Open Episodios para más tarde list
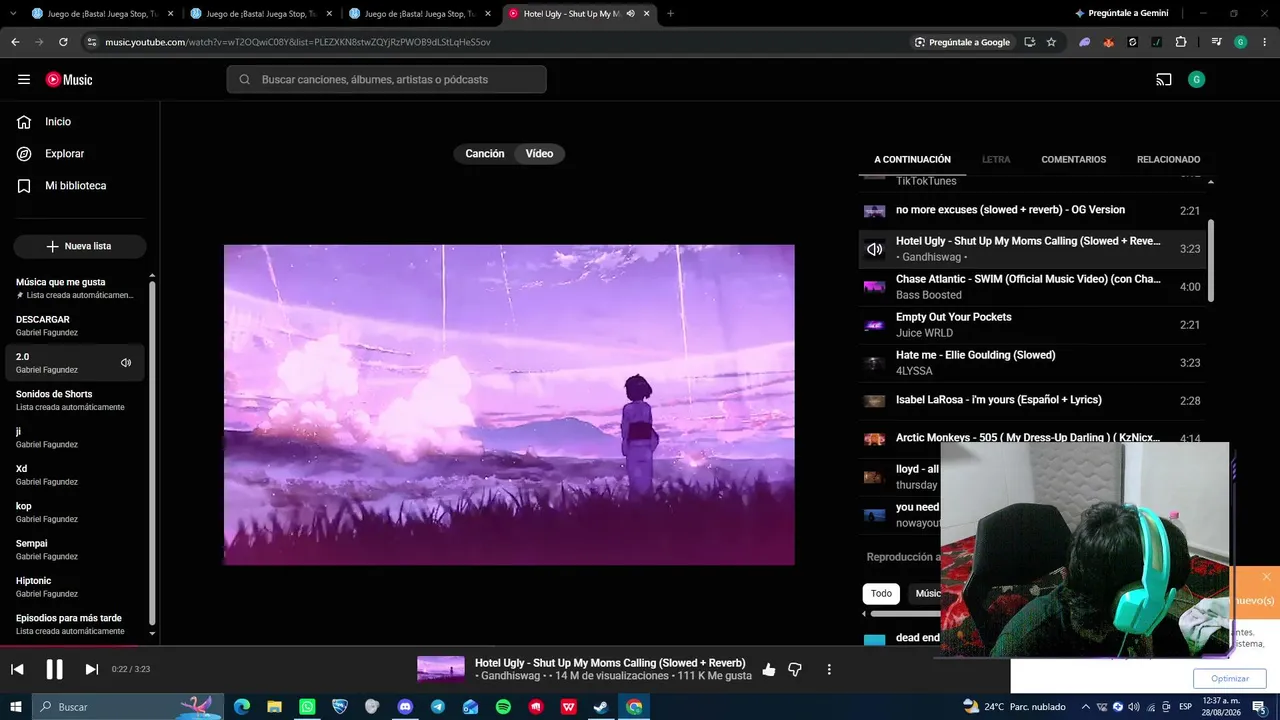This screenshot has width=1280, height=720. [75, 624]
